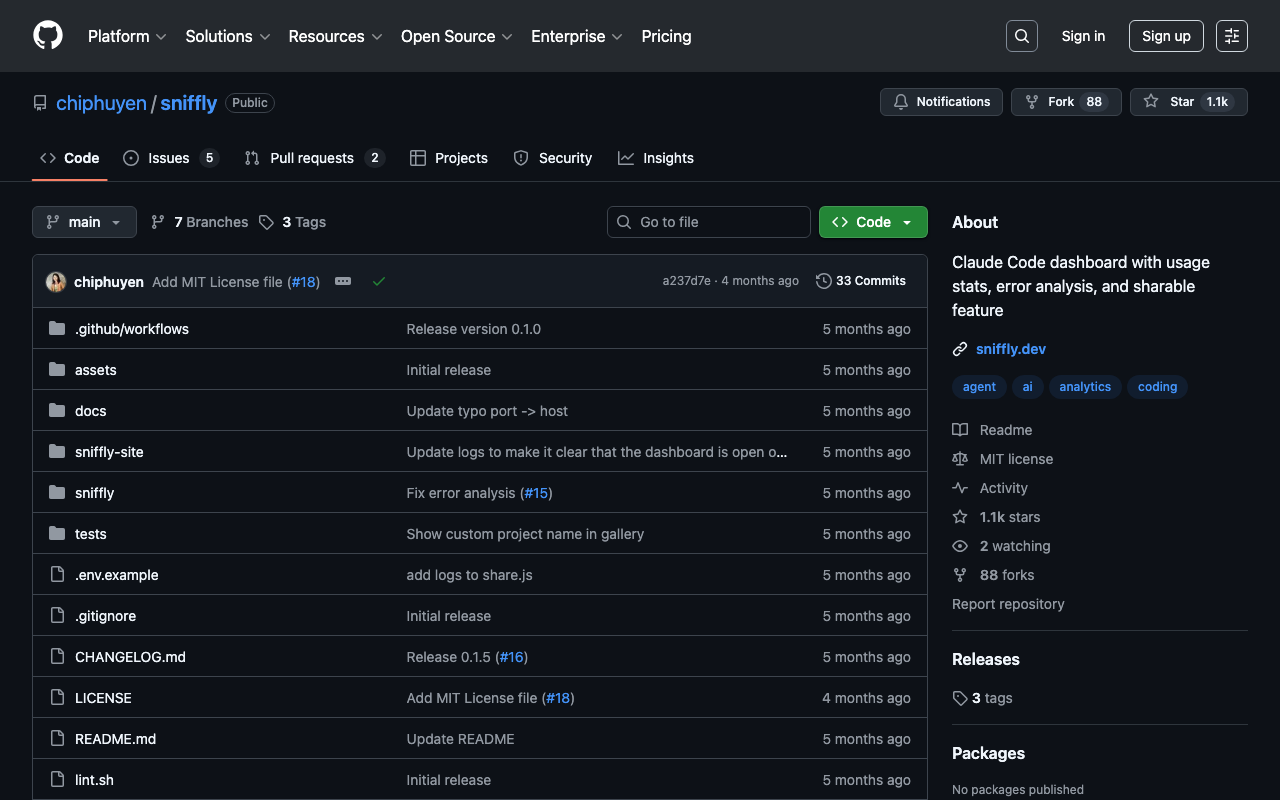
Task: Switch to the Pull requests tab
Action: point(313,158)
